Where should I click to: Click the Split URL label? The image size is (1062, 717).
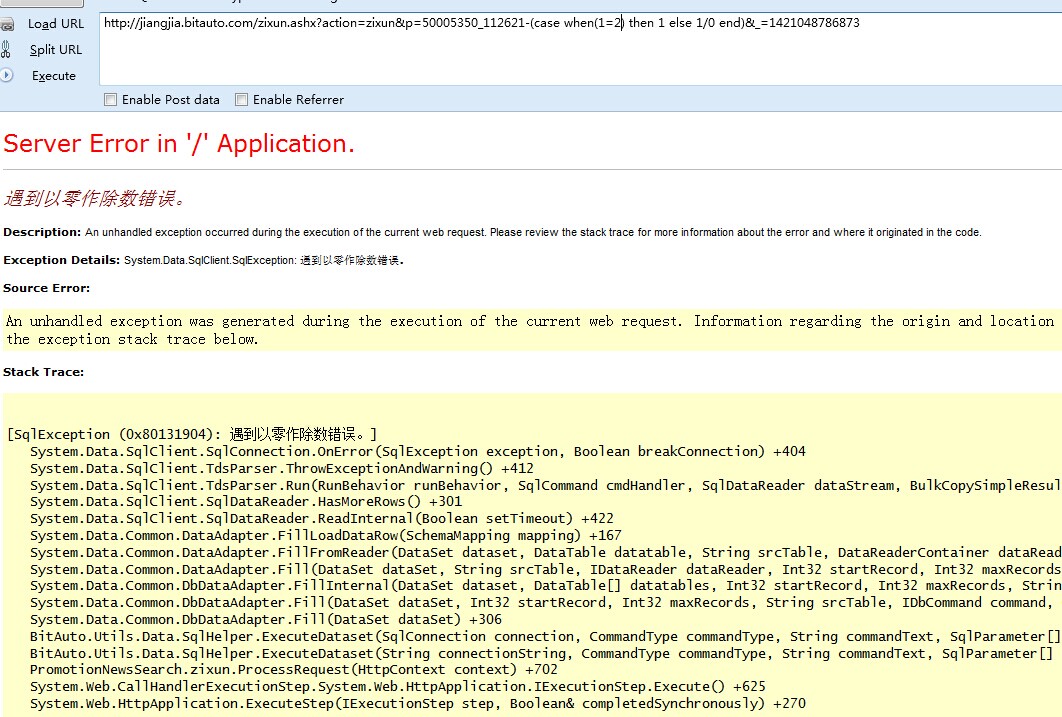tap(56, 49)
